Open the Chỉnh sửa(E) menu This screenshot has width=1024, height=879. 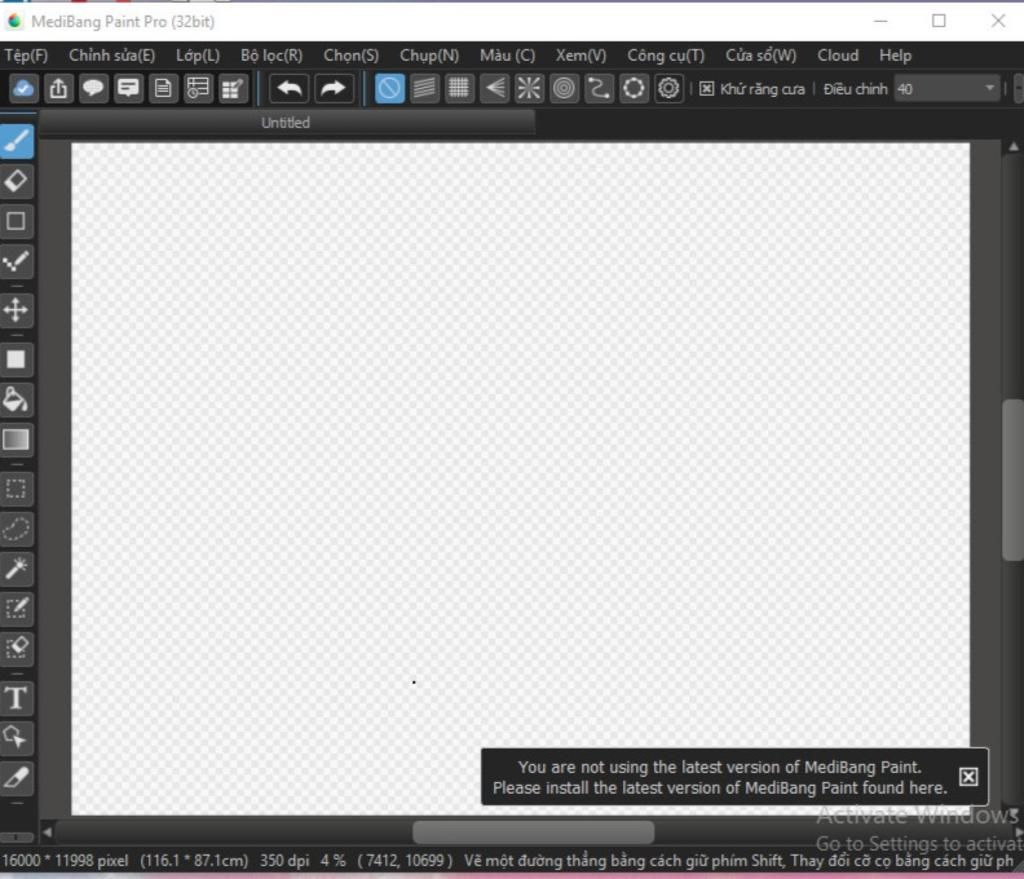[x=112, y=56]
